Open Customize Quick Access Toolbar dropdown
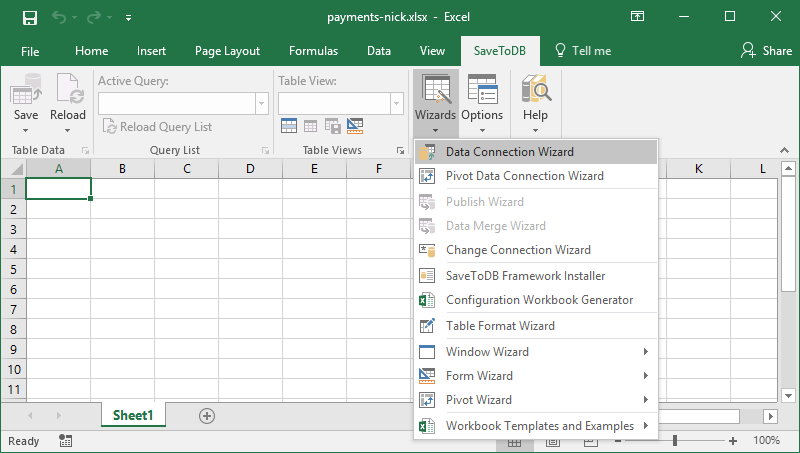 [129, 18]
